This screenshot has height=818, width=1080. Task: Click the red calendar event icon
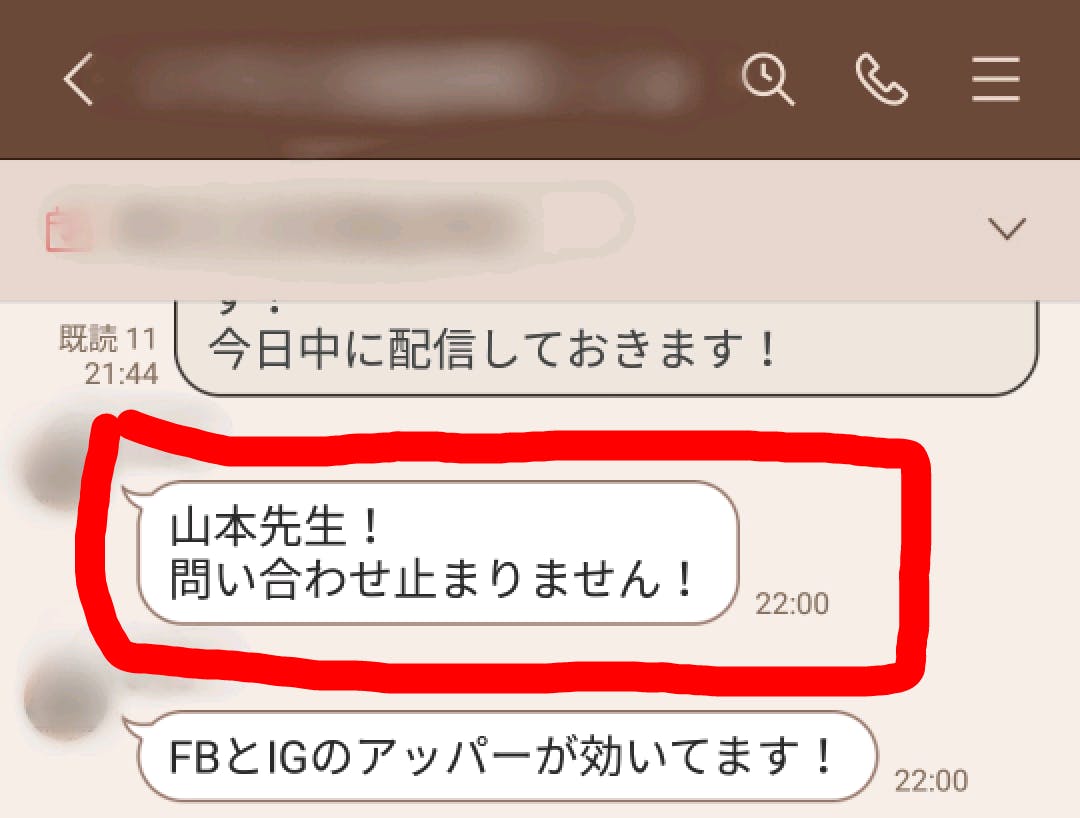click(x=68, y=229)
